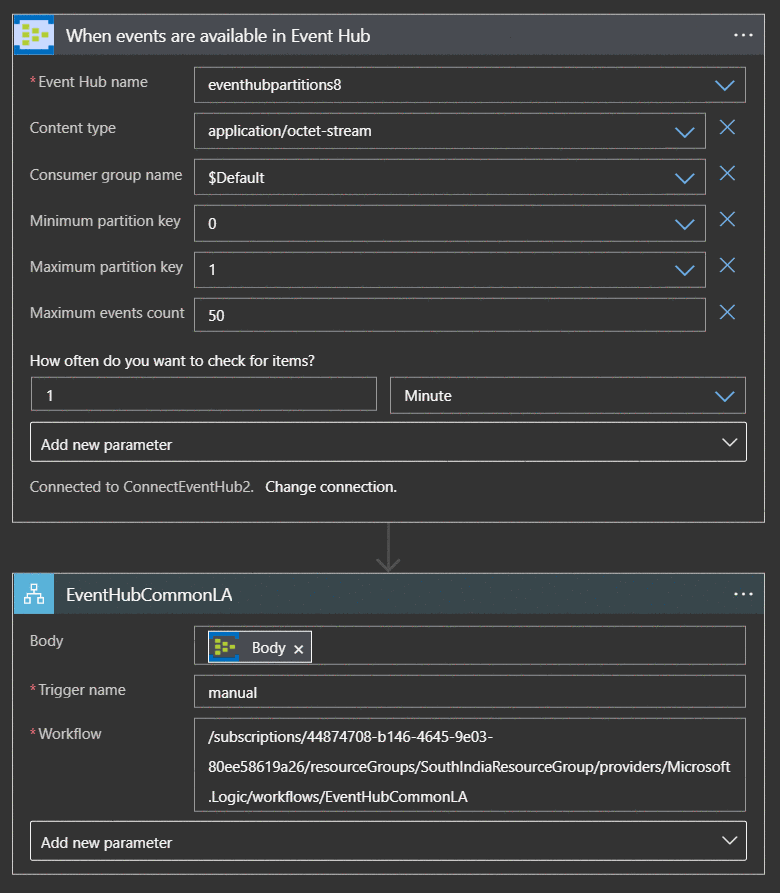Open the Minimum partition key dropdown
This screenshot has width=780, height=893.
coord(684,224)
